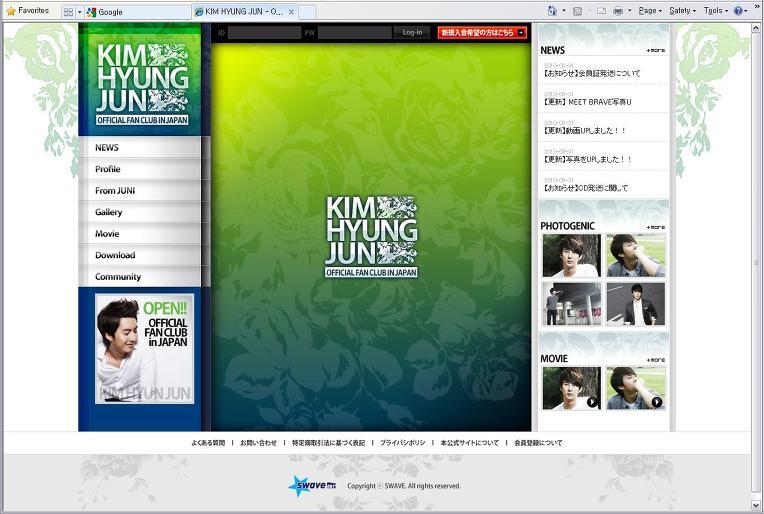Click the scroll down arrow
Viewport: 764px width, 514px height.
756,505
